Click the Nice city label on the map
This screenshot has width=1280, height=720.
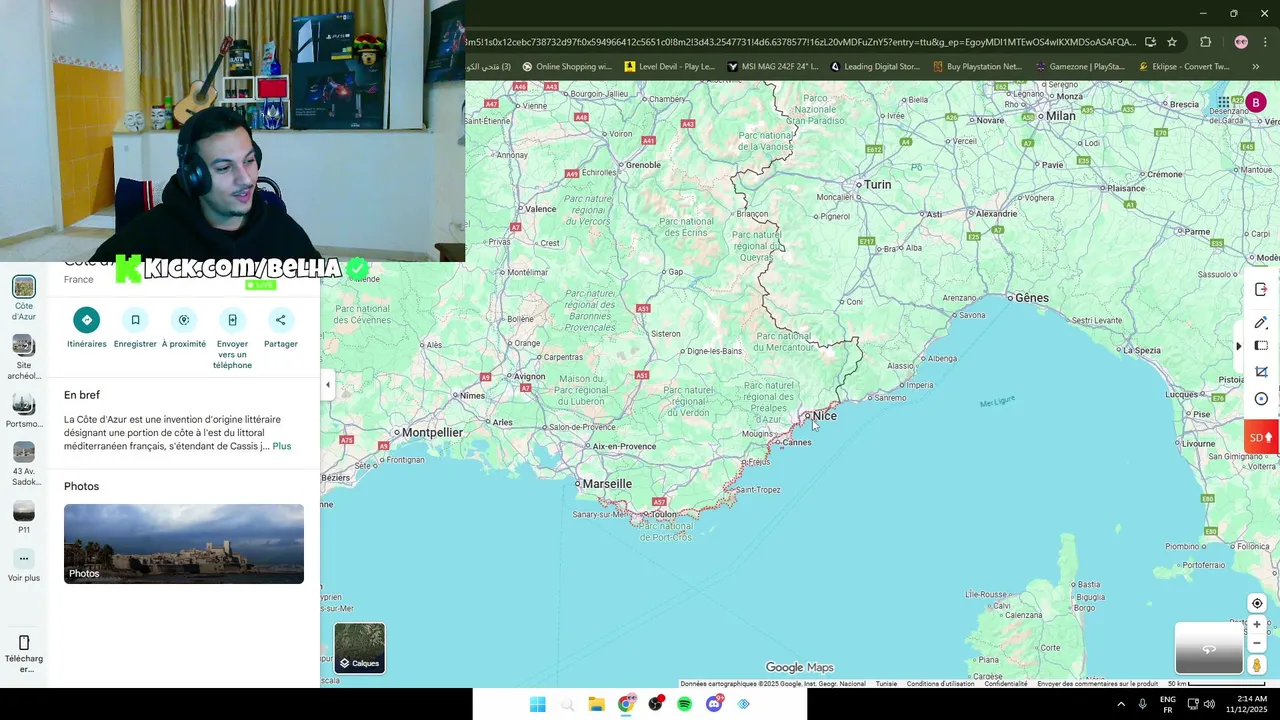coord(824,416)
